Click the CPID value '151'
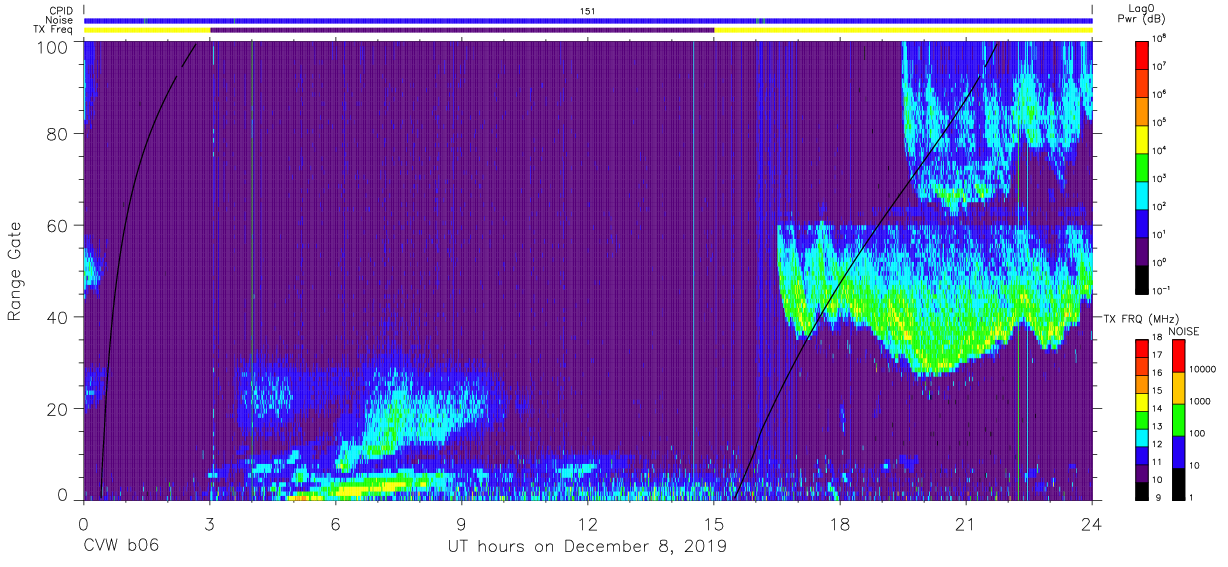 point(588,11)
